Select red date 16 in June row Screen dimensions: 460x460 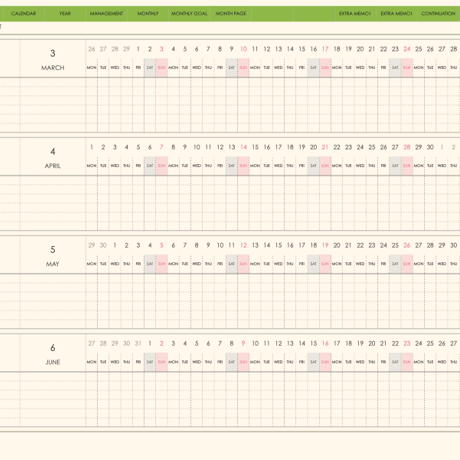(325, 343)
